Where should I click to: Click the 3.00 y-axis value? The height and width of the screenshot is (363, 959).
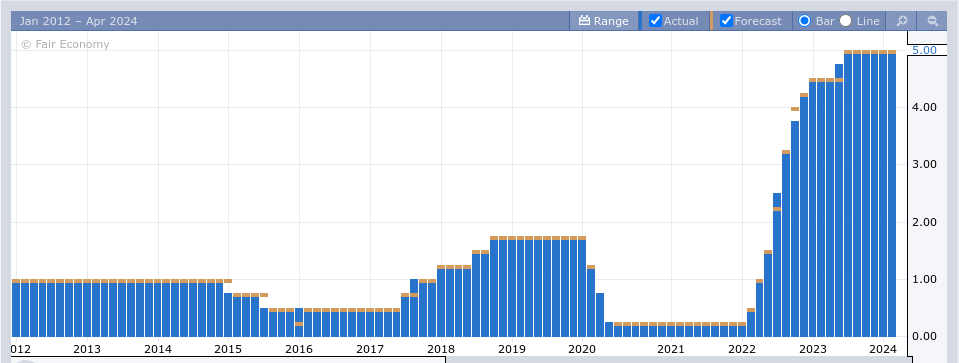click(924, 164)
